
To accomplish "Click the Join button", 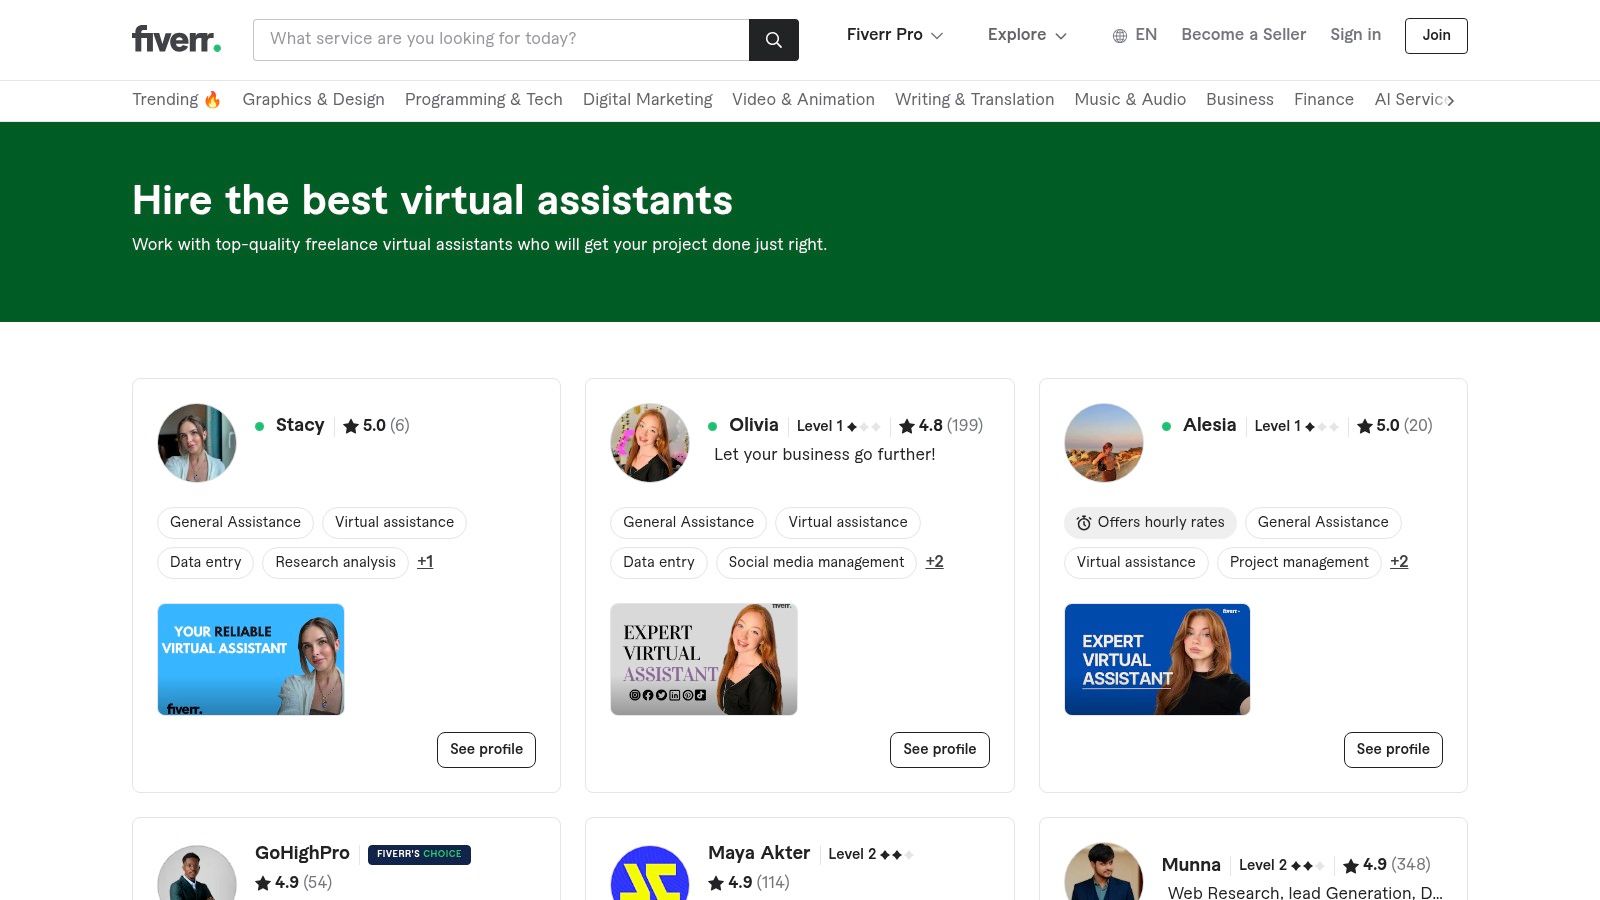I will [x=1436, y=35].
